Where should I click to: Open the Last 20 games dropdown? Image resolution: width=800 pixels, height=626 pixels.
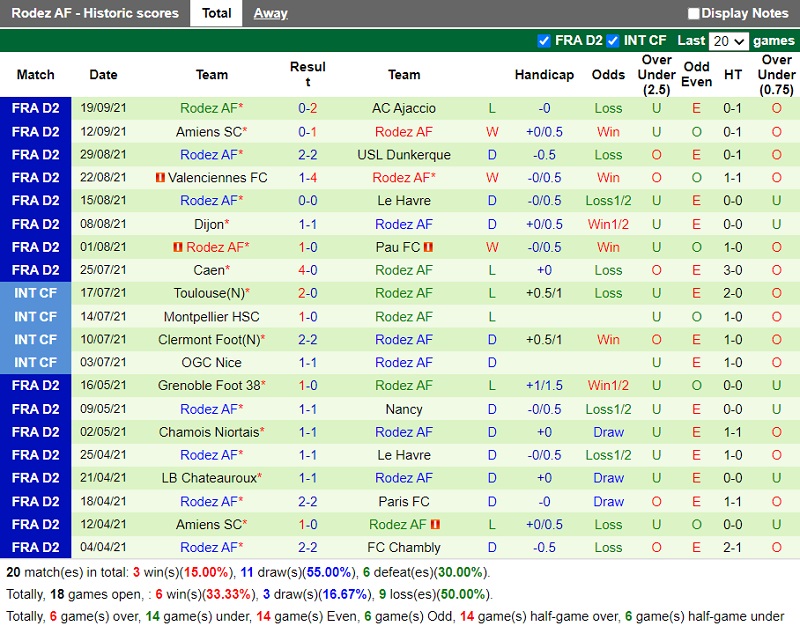(x=728, y=41)
